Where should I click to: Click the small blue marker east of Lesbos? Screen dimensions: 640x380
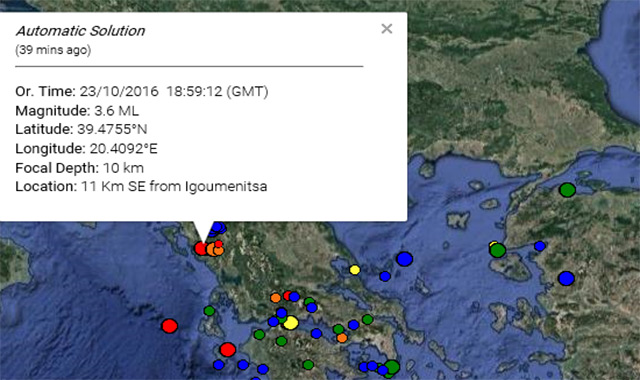coord(540,246)
